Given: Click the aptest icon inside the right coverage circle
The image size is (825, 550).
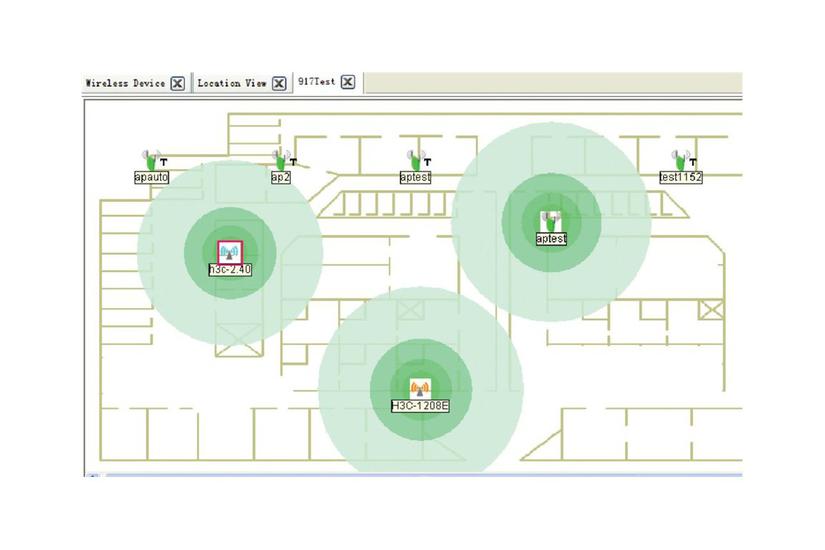Looking at the screenshot, I should (x=551, y=221).
